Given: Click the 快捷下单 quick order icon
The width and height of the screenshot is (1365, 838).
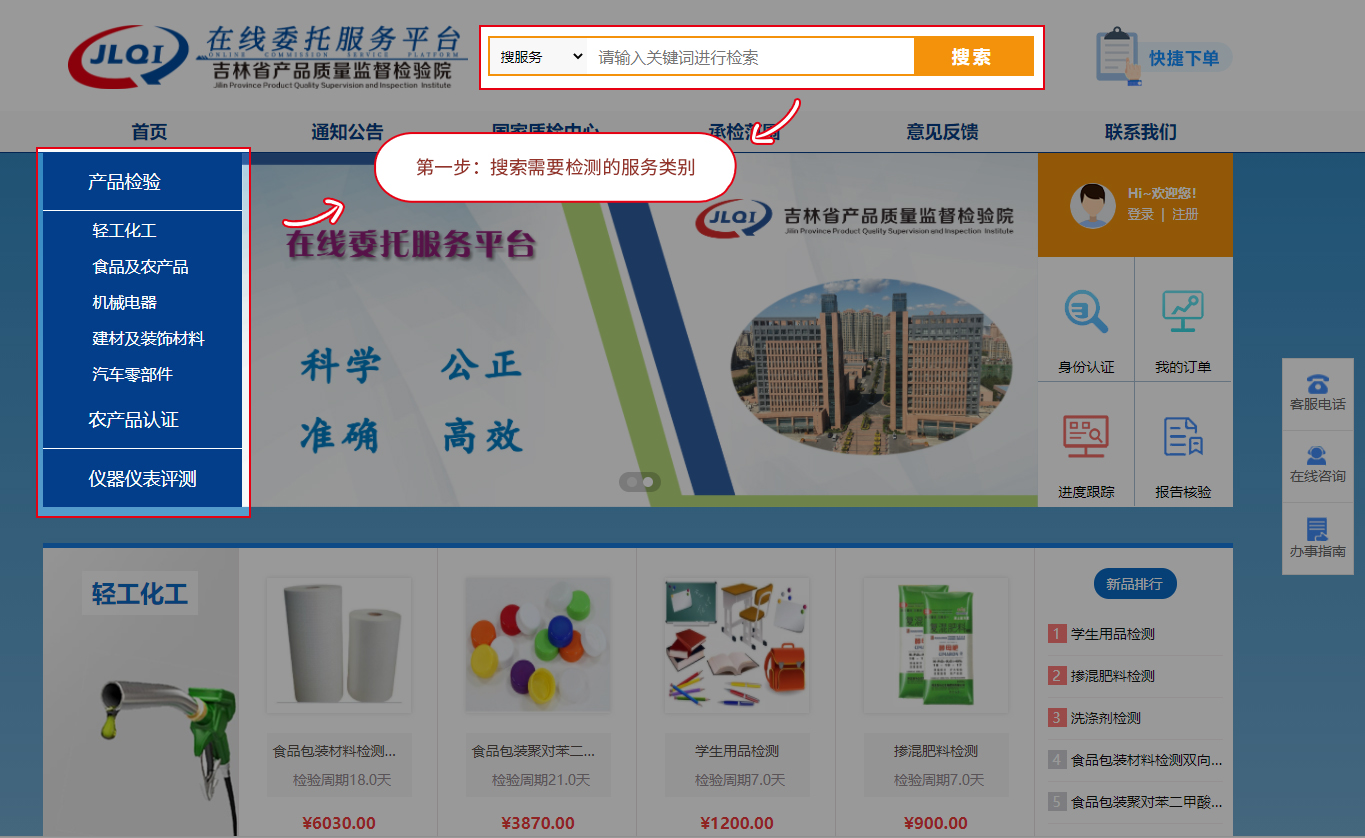Looking at the screenshot, I should coord(1118,56).
